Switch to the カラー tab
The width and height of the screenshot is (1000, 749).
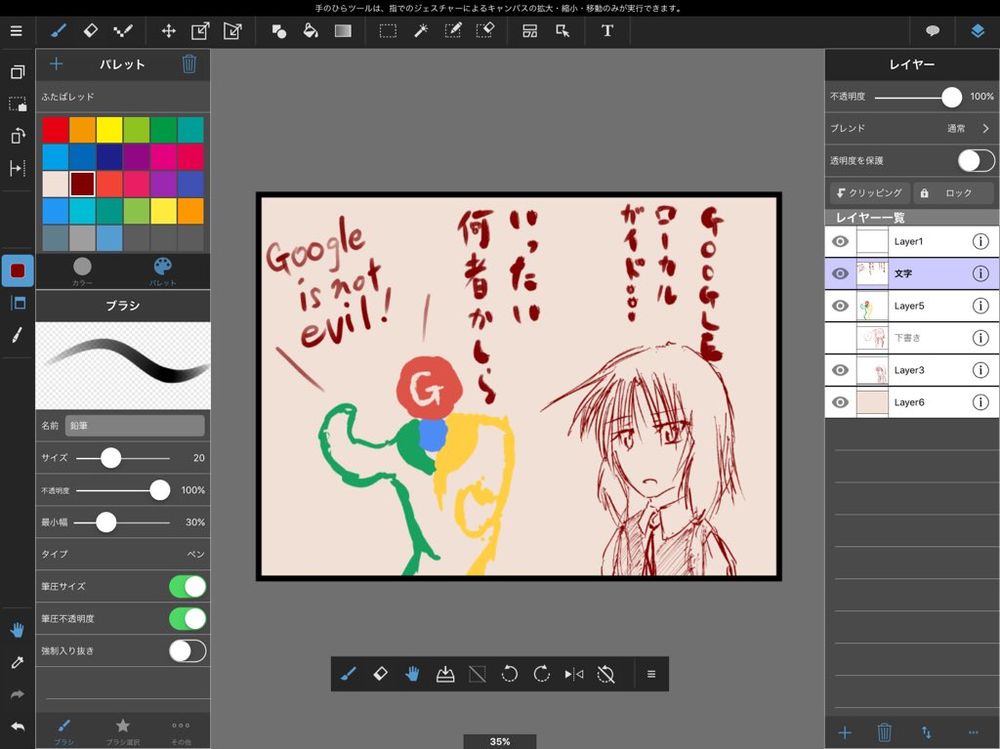point(82,270)
